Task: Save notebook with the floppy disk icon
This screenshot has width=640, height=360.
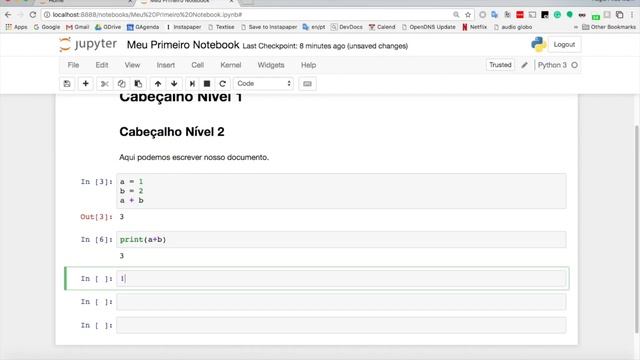Action: (x=67, y=84)
